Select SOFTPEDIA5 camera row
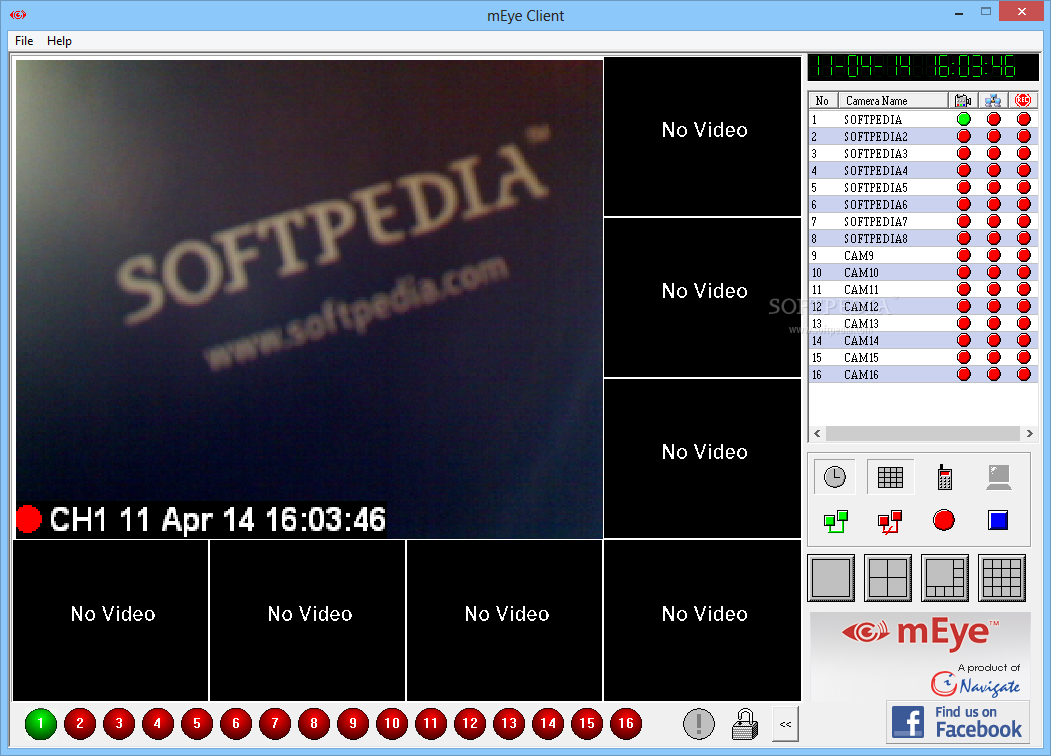 pos(923,187)
